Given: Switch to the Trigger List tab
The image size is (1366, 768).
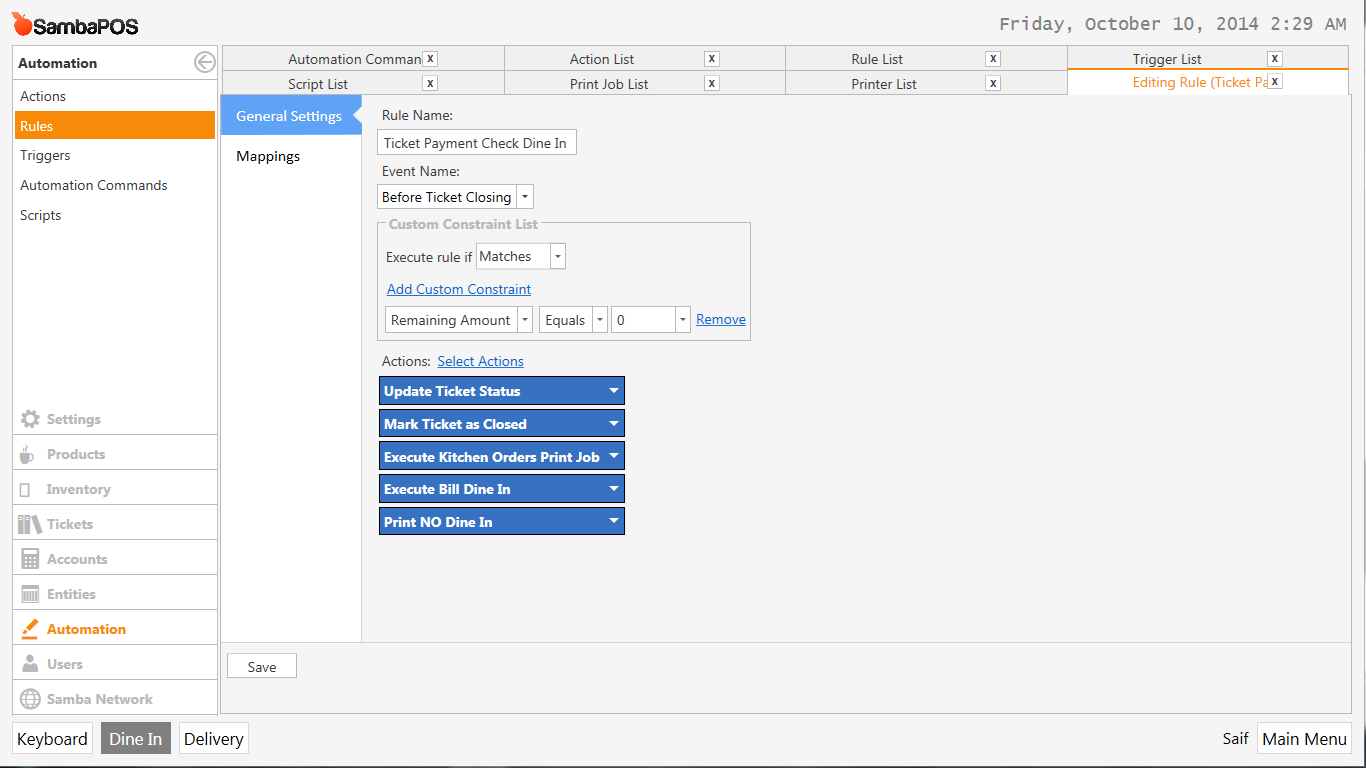Looking at the screenshot, I should [1166, 59].
